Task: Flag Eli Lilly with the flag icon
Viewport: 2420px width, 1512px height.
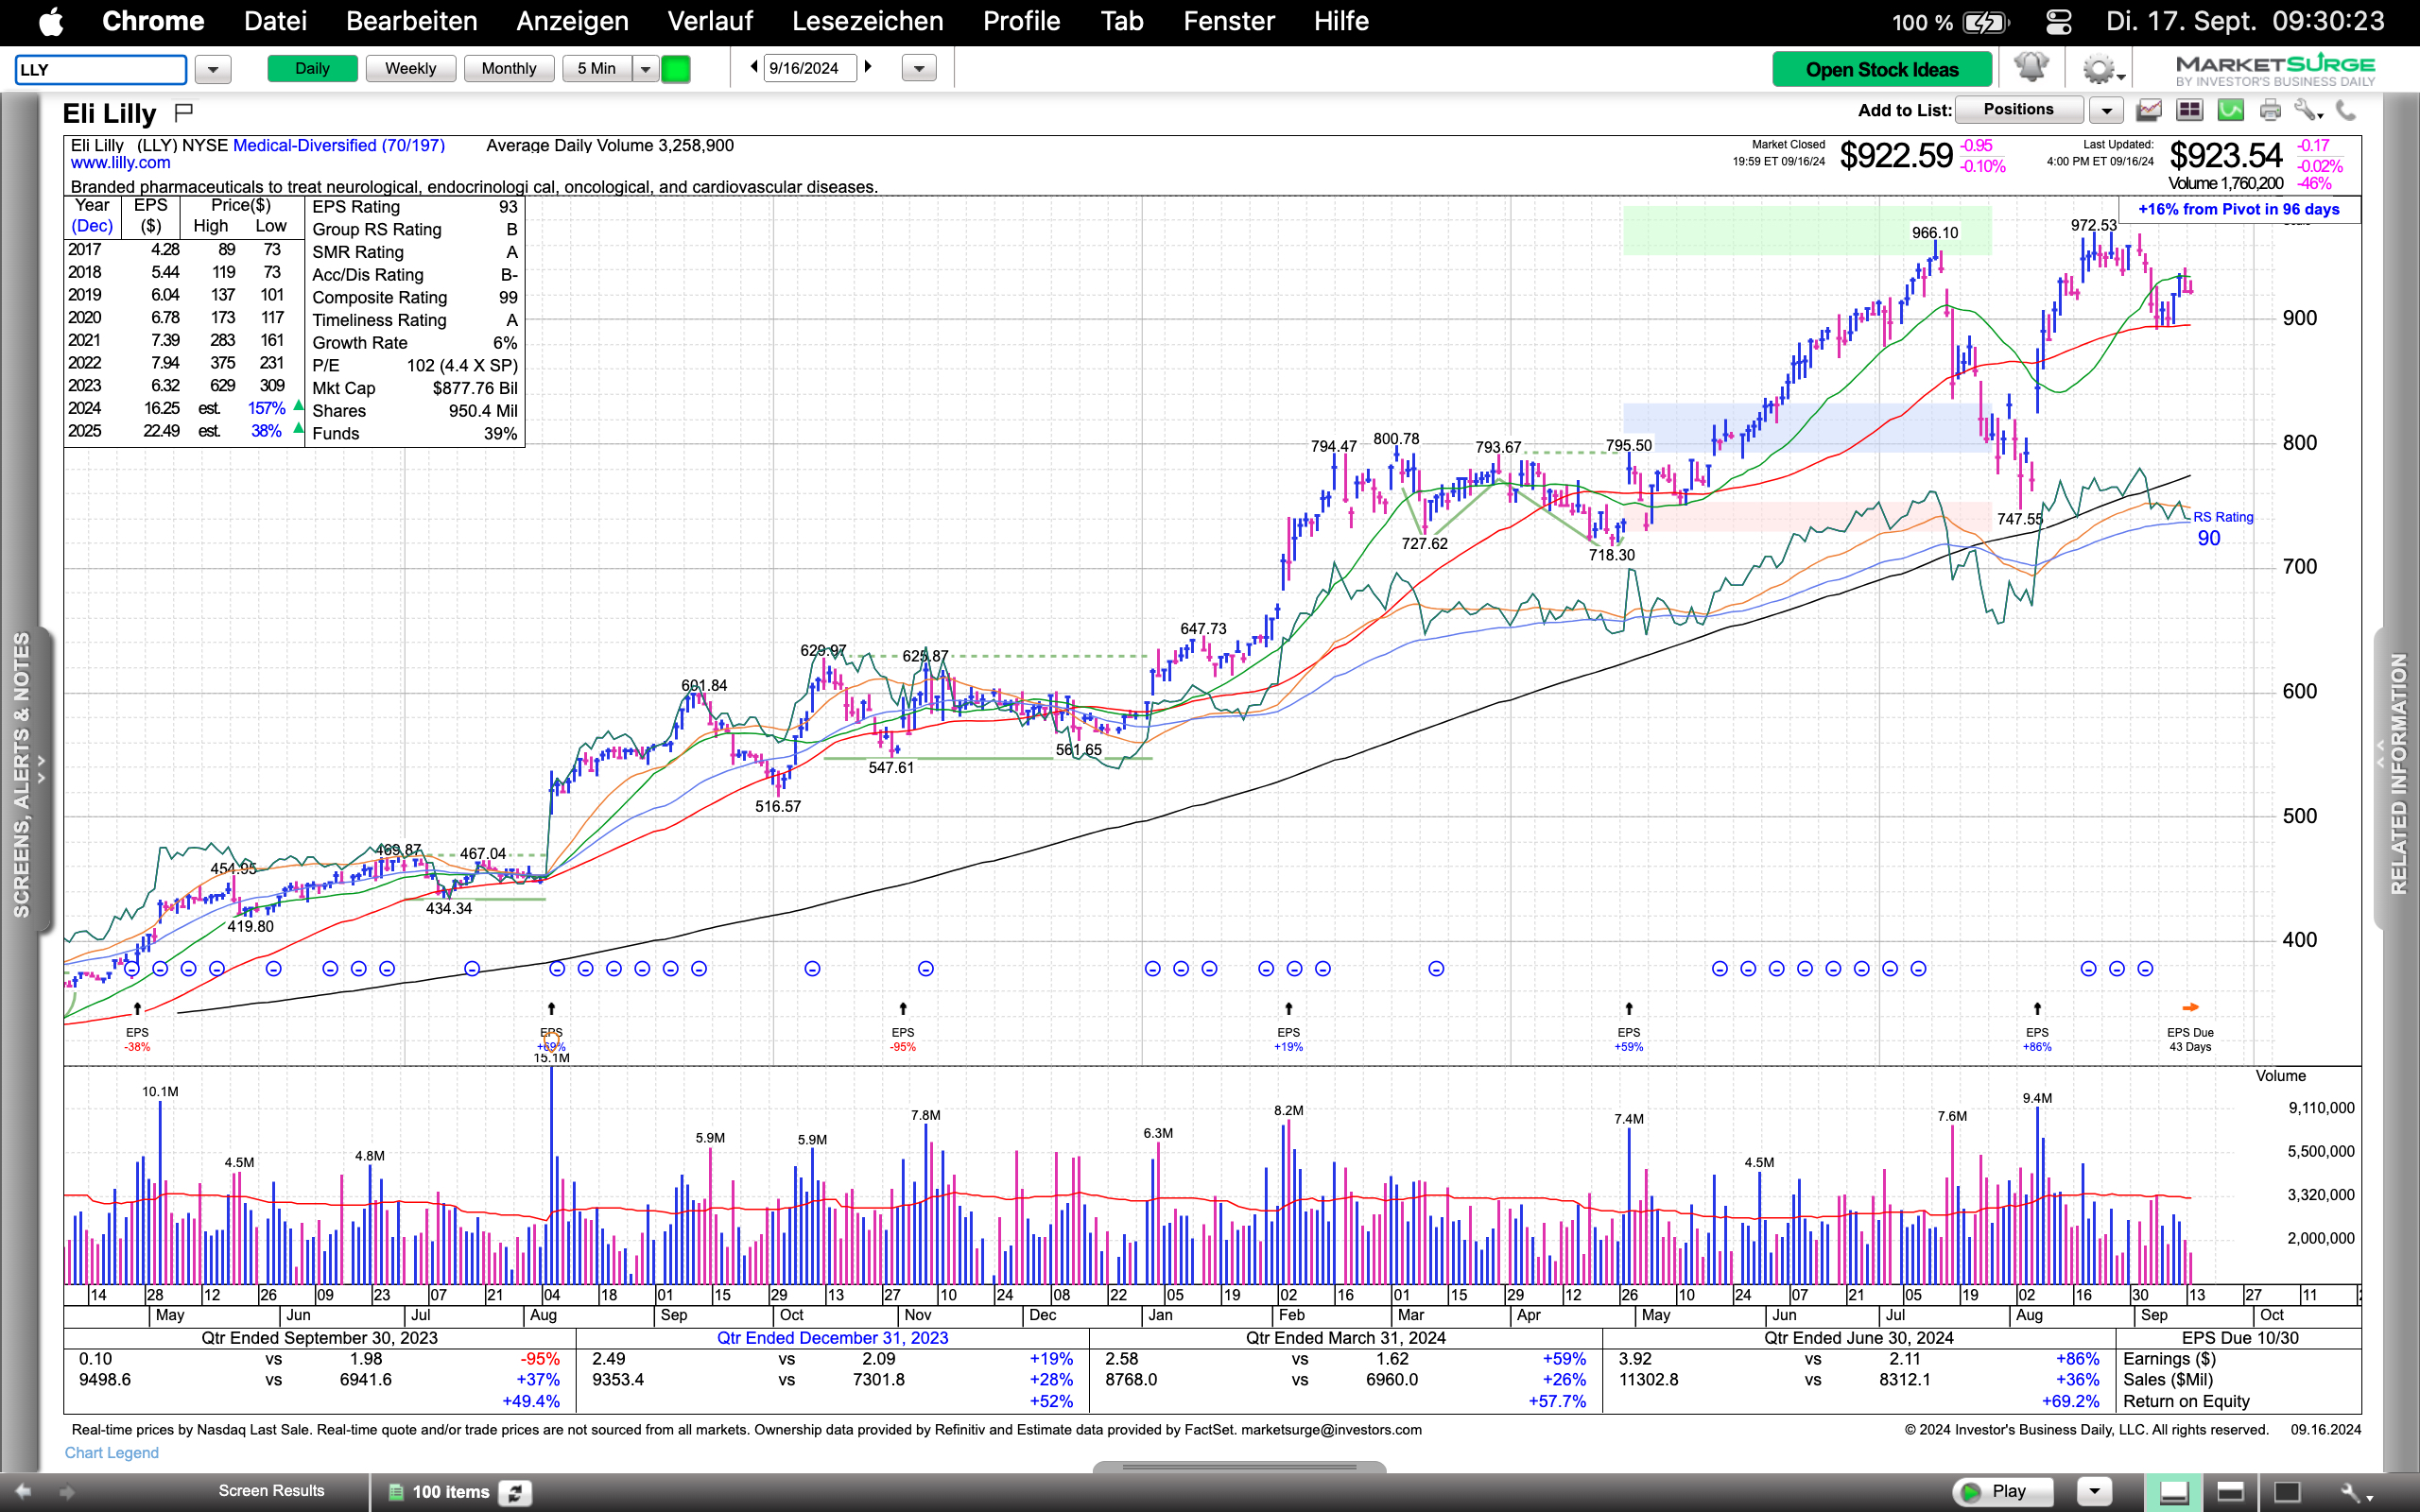Action: (184, 112)
